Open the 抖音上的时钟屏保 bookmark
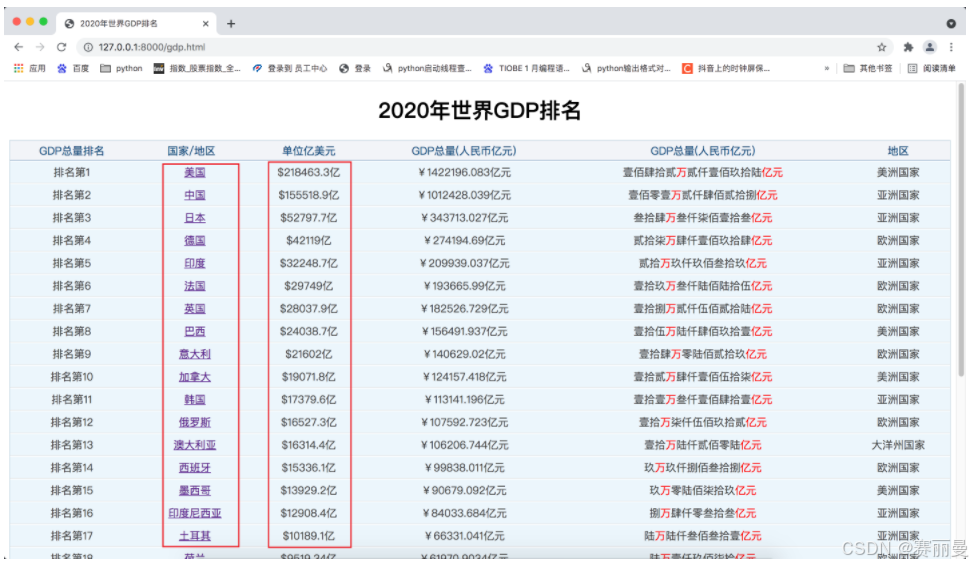 [x=726, y=68]
